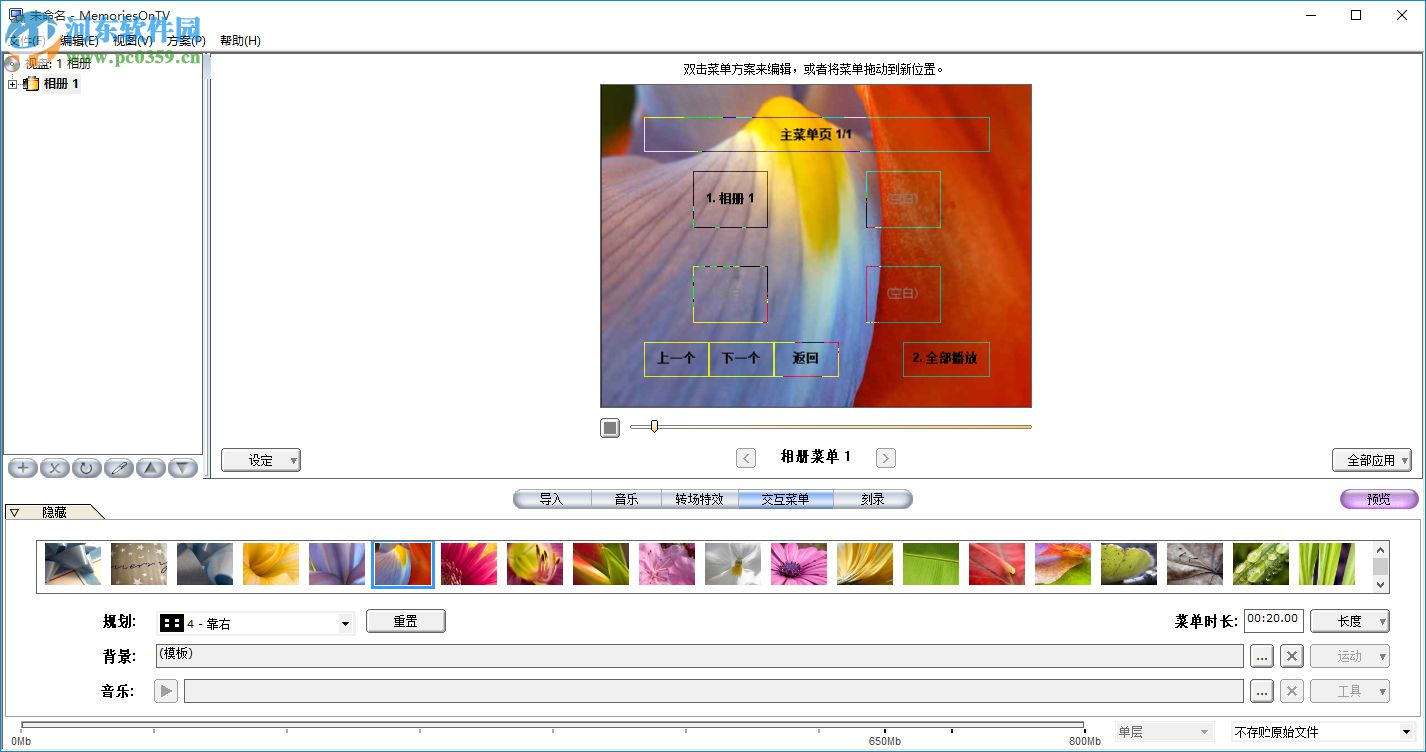Select the yellow tulip template thumbnail
This screenshot has width=1426, height=752.
coord(271,564)
